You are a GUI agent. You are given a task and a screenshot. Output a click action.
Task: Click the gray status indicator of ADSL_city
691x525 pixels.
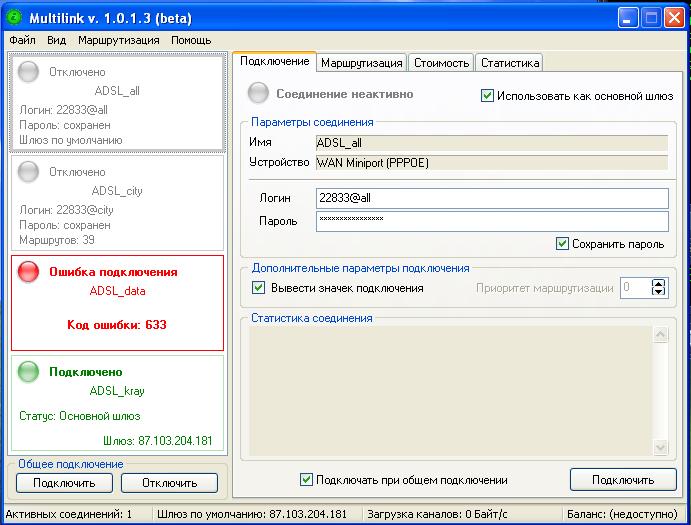click(30, 172)
